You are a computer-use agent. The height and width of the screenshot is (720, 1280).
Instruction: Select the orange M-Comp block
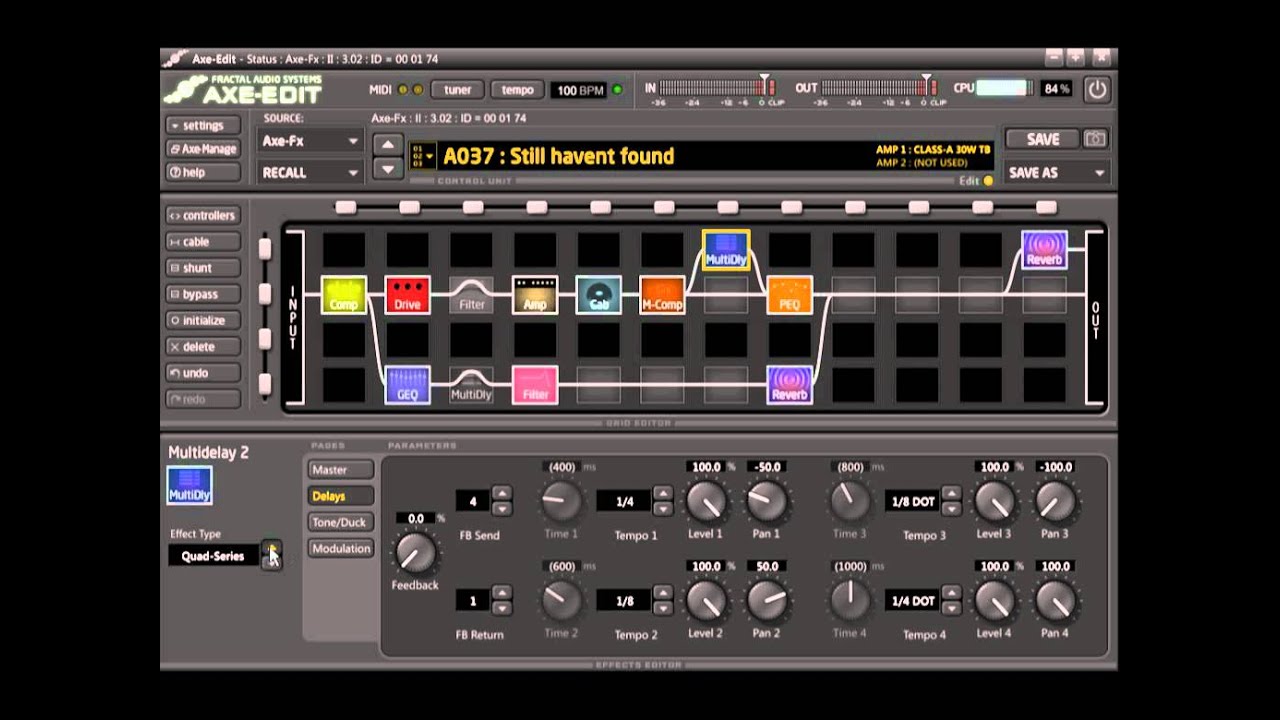pos(662,295)
